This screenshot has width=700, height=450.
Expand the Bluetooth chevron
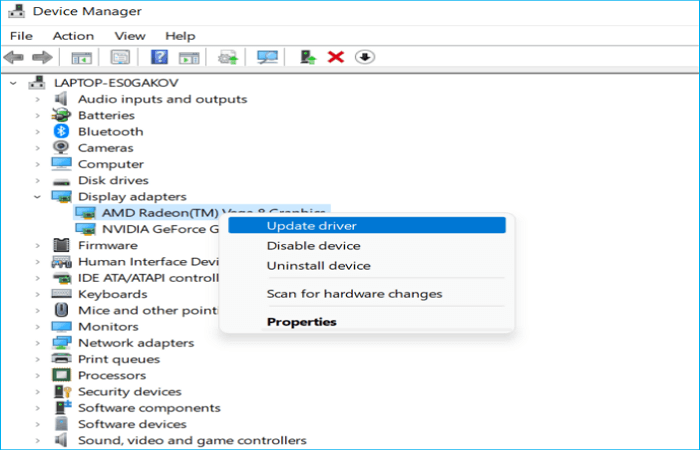pyautogui.click(x=38, y=132)
